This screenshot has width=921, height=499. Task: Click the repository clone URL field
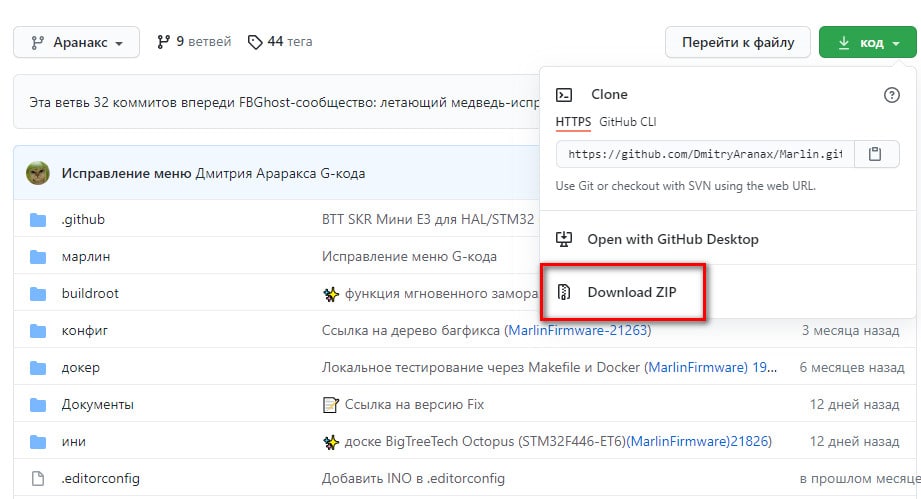coord(705,154)
